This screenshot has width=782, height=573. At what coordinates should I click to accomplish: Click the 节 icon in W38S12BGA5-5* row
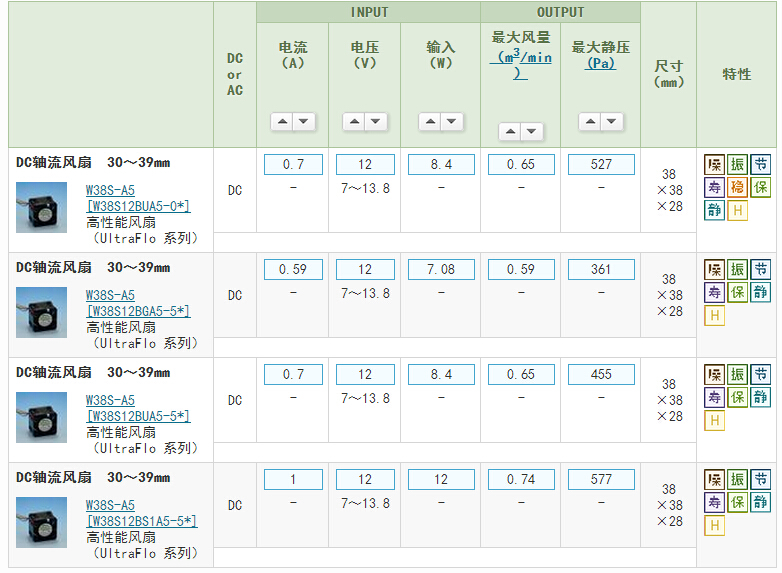pos(761,270)
